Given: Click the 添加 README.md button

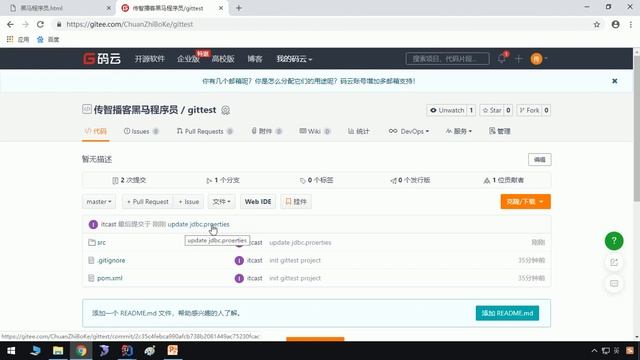Looking at the screenshot, I should click(x=507, y=313).
